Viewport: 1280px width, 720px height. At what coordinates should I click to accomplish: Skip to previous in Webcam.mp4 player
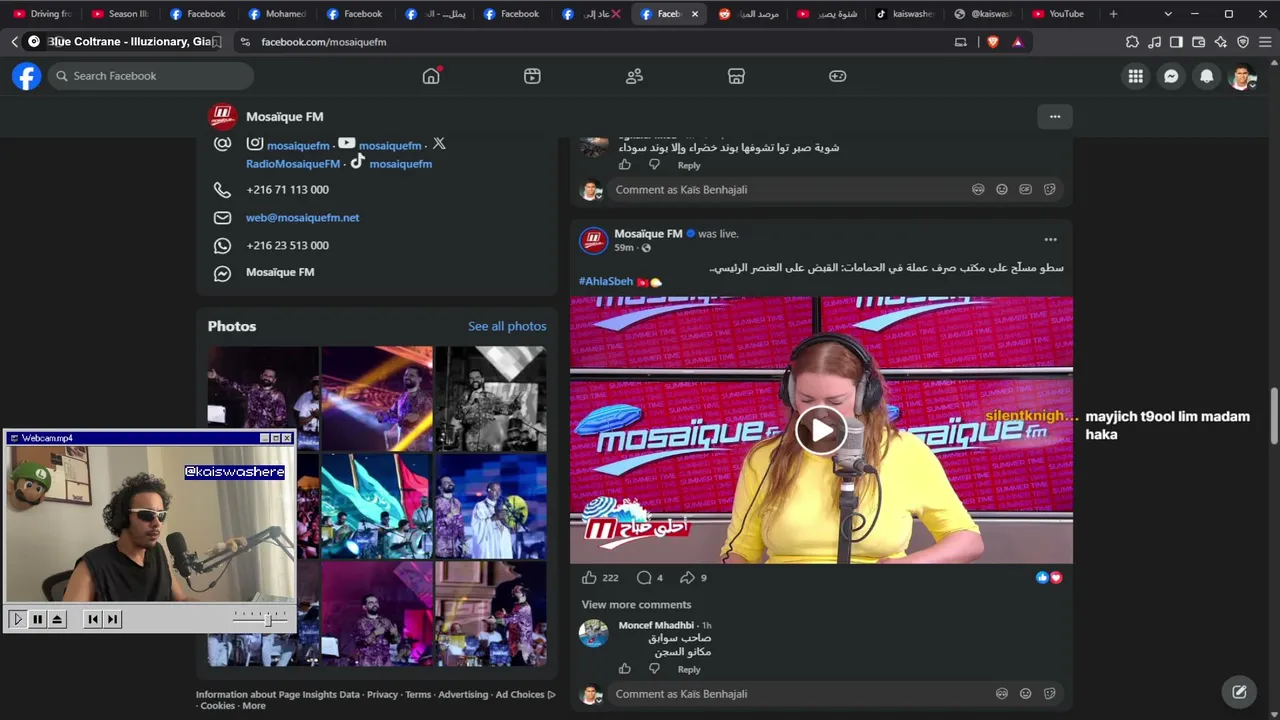click(x=93, y=619)
